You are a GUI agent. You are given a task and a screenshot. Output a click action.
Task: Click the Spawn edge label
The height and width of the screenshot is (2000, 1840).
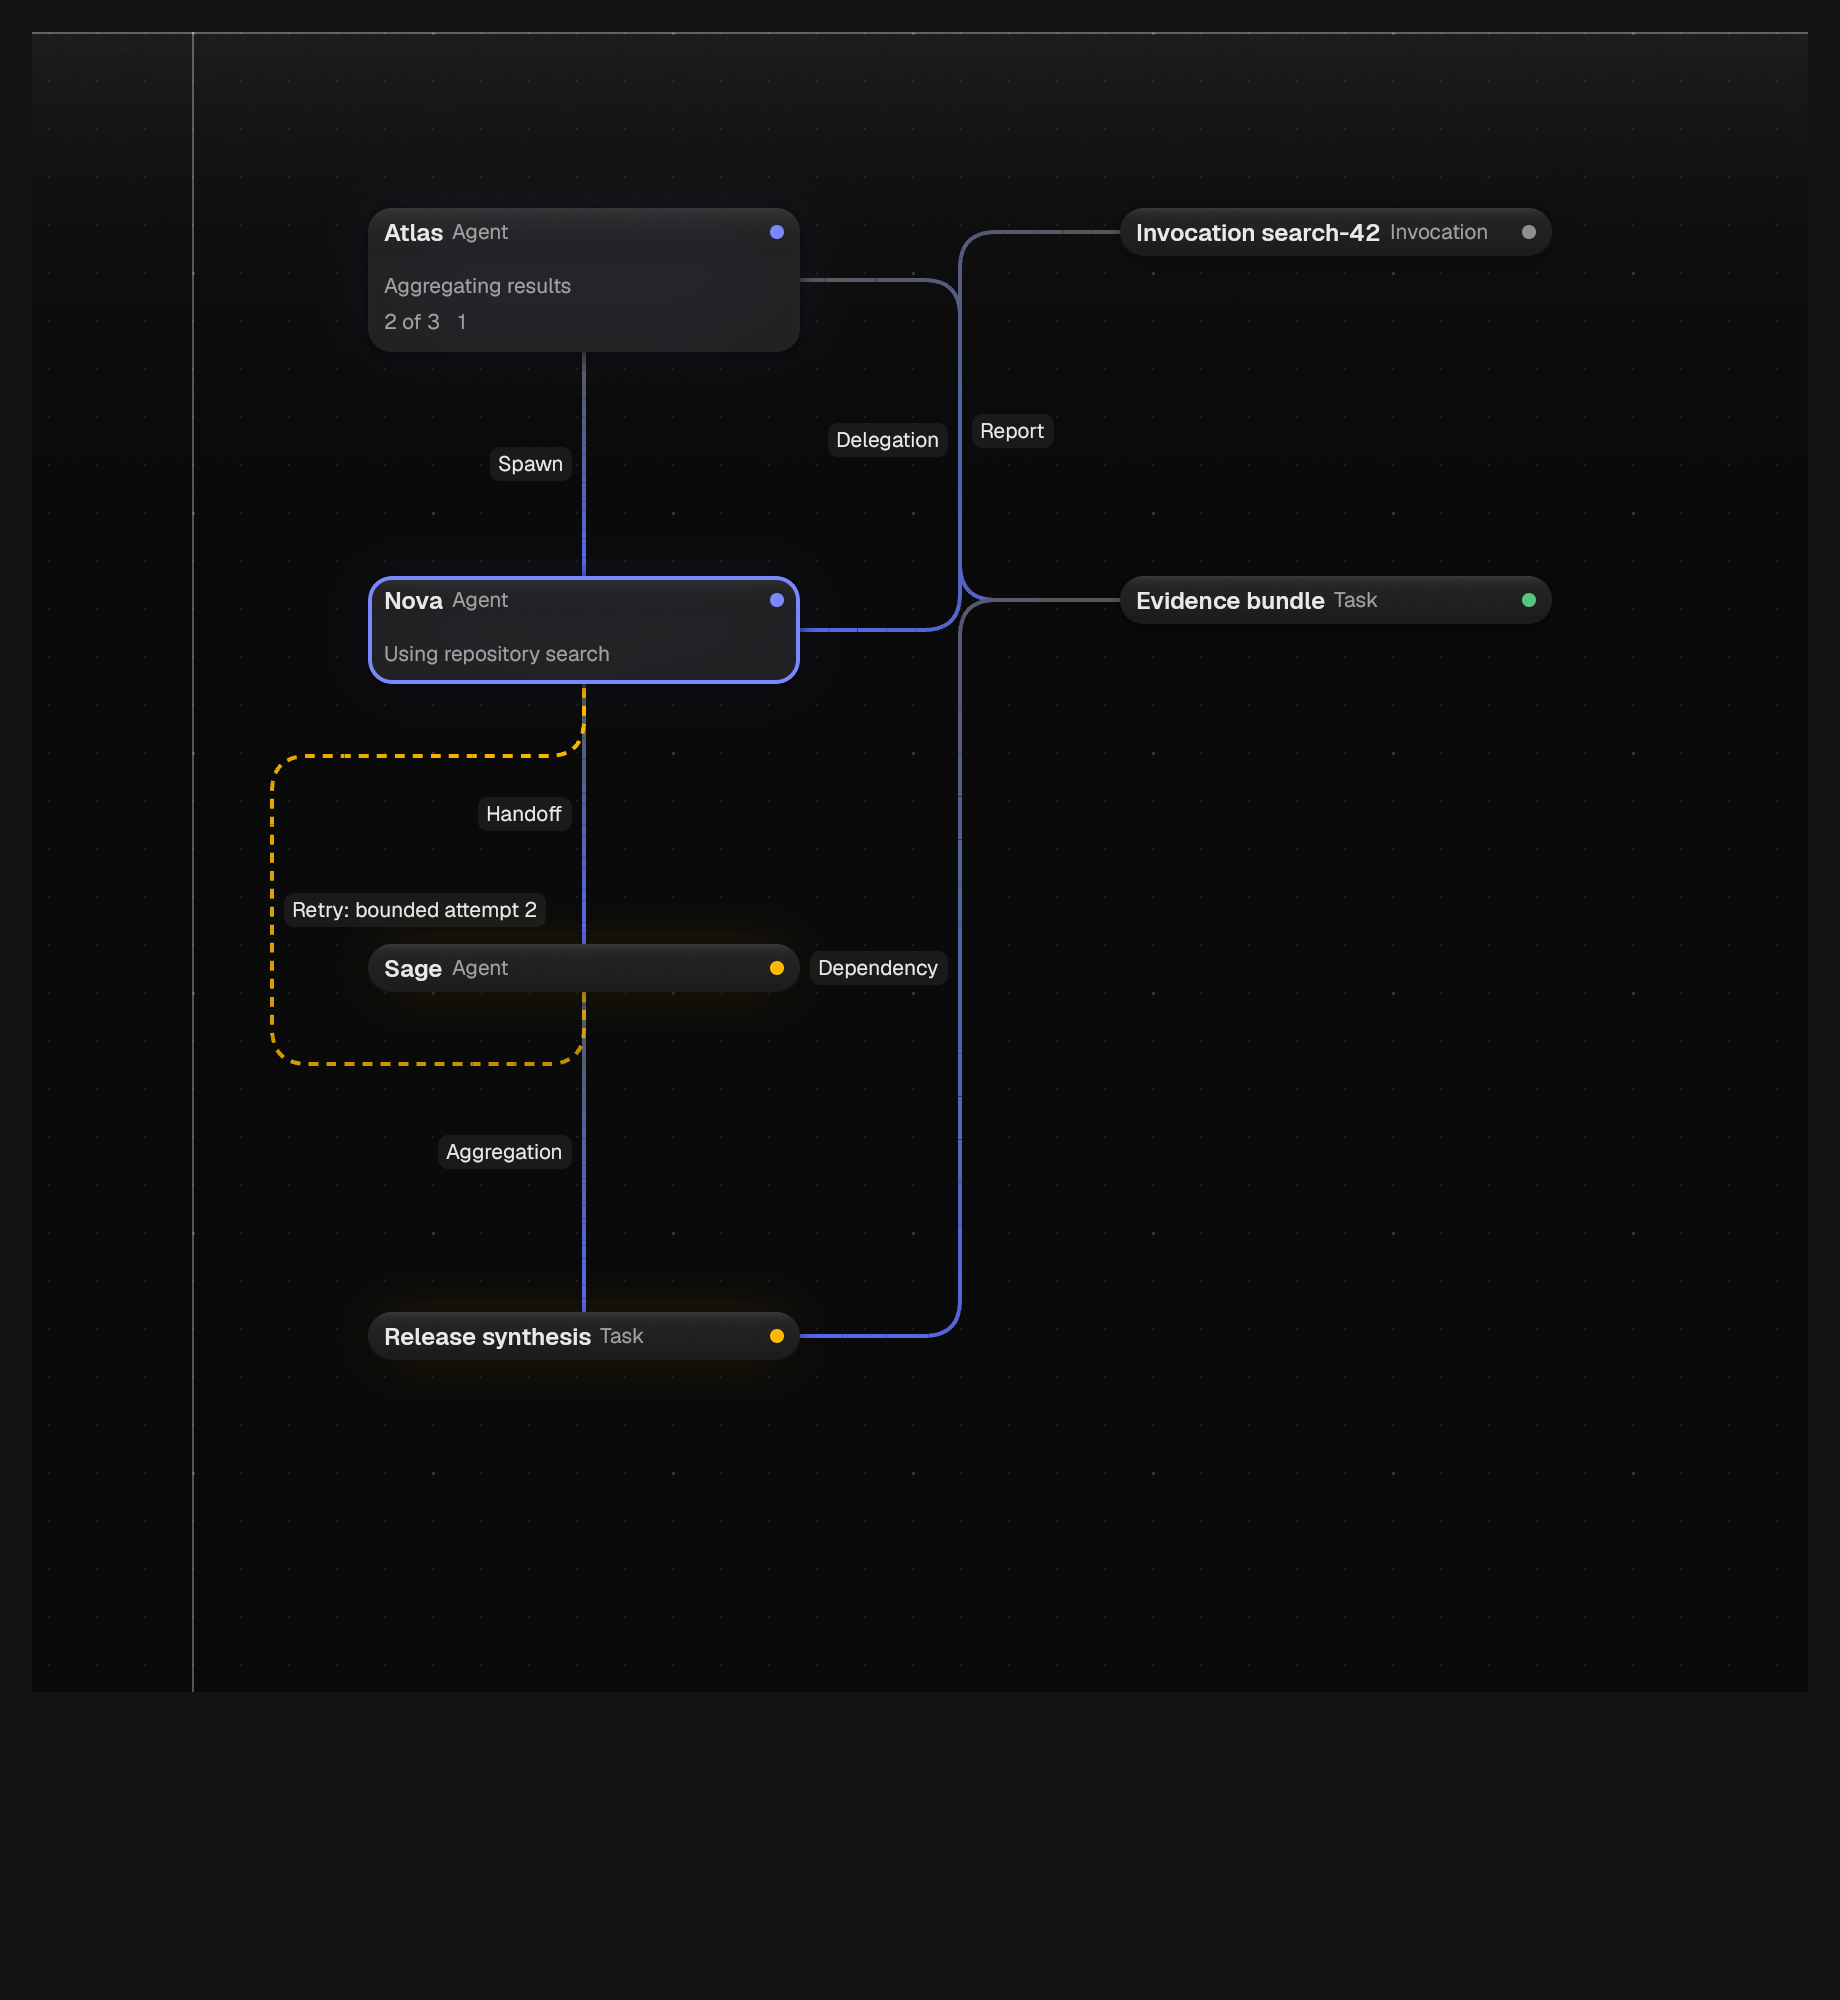pos(530,464)
